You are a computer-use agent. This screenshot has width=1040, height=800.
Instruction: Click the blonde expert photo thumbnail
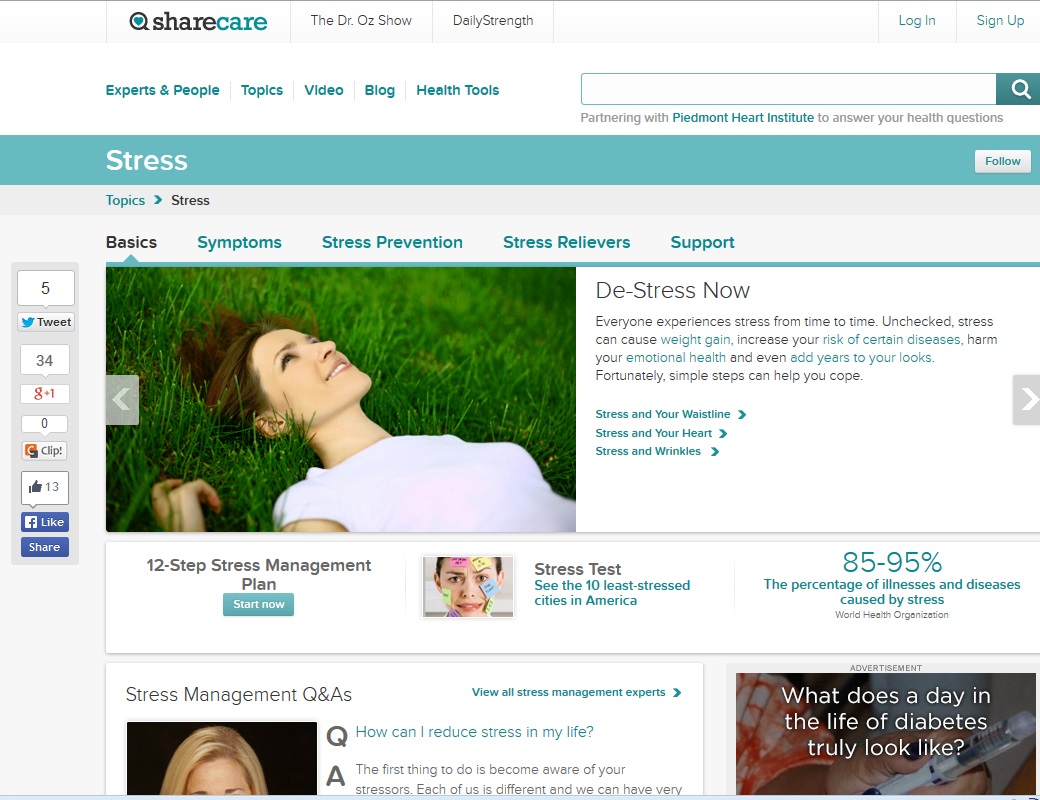pos(222,758)
